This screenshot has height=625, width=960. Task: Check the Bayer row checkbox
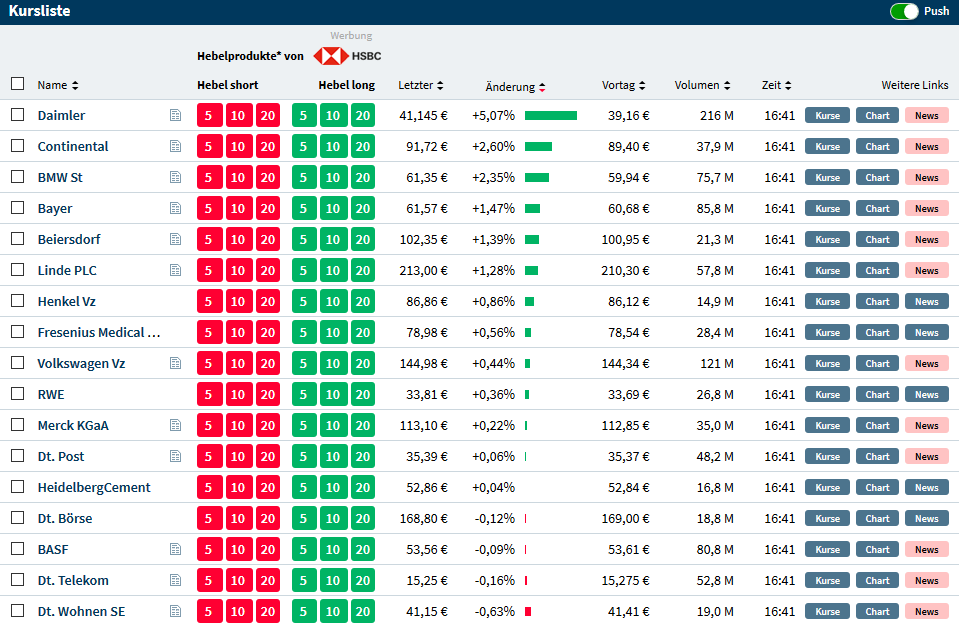click(x=18, y=208)
